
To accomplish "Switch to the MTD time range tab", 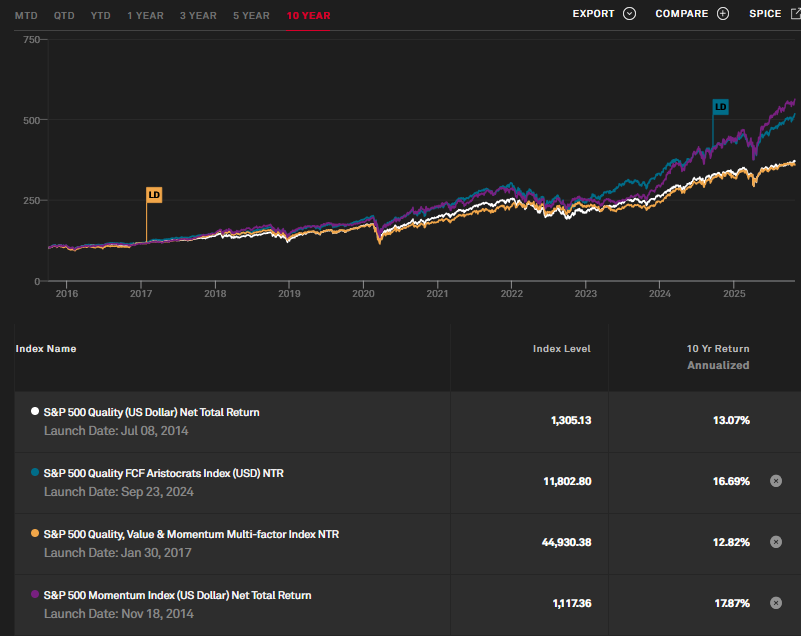I will pyautogui.click(x=26, y=16).
